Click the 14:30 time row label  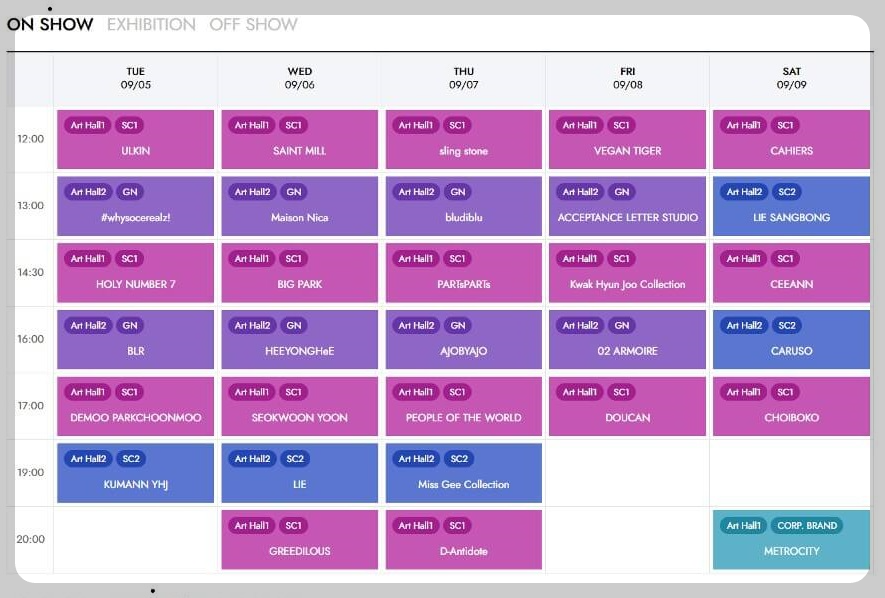30,272
